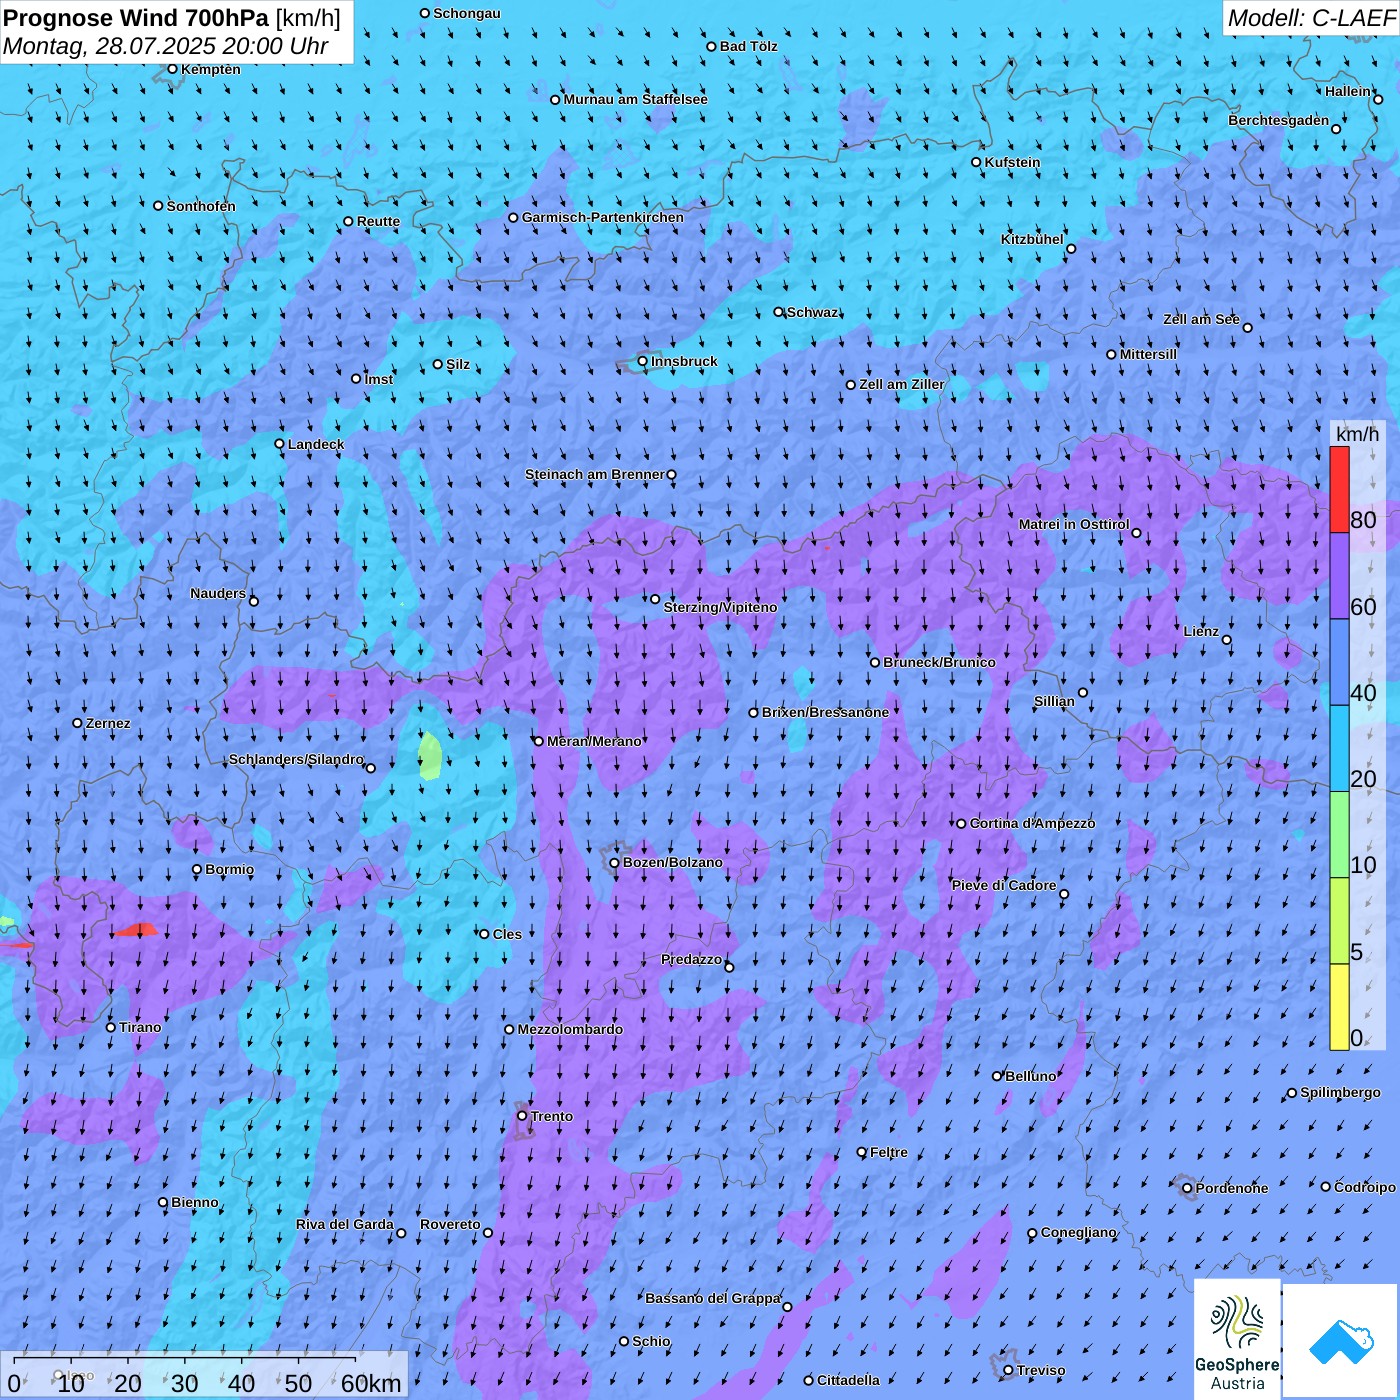The image size is (1400, 1400).
Task: Pick the cyan 20–40 legend segment
Action: point(1339,749)
